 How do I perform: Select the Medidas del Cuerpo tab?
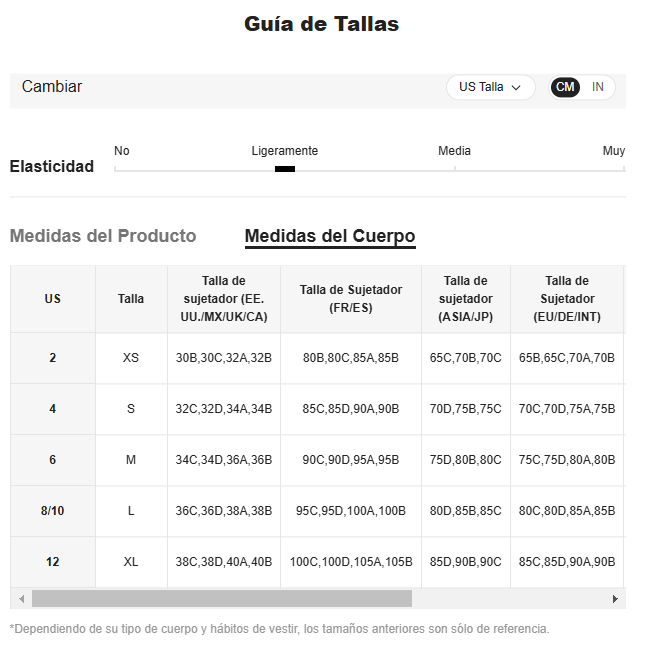[330, 236]
